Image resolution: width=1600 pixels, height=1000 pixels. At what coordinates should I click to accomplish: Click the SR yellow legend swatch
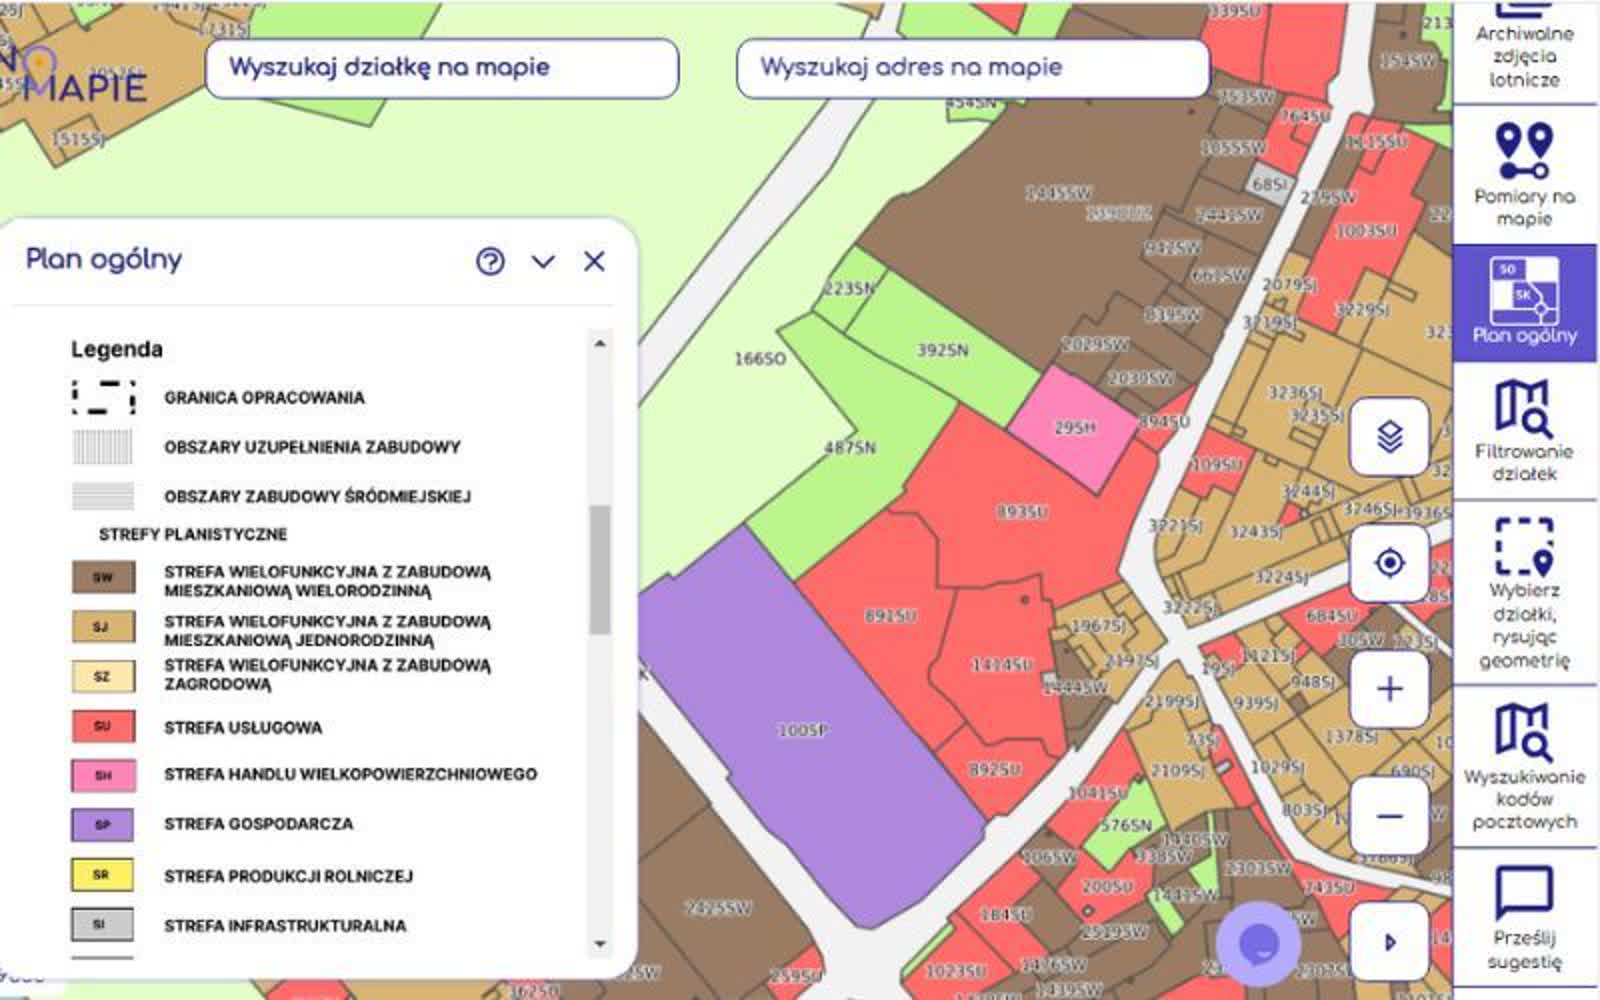click(103, 875)
